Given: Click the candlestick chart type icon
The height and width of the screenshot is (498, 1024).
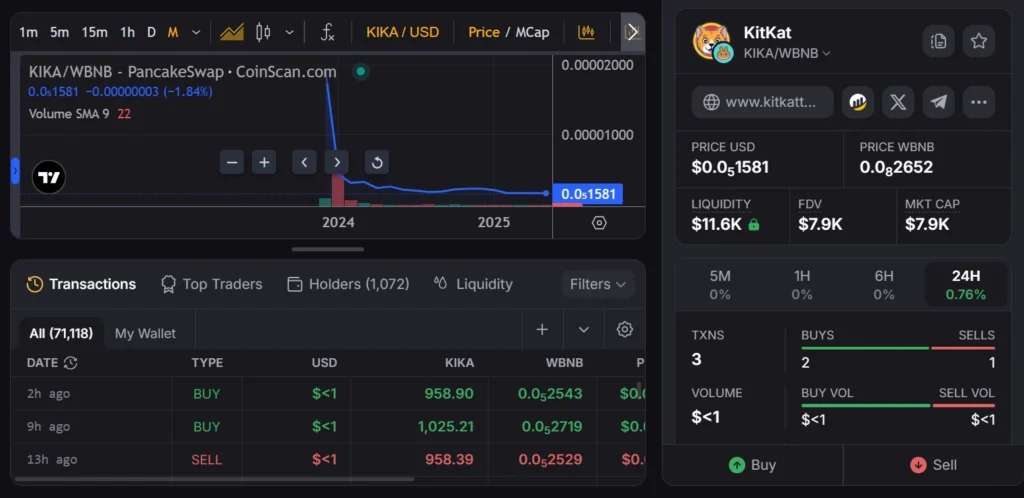Looking at the screenshot, I should click(x=263, y=32).
